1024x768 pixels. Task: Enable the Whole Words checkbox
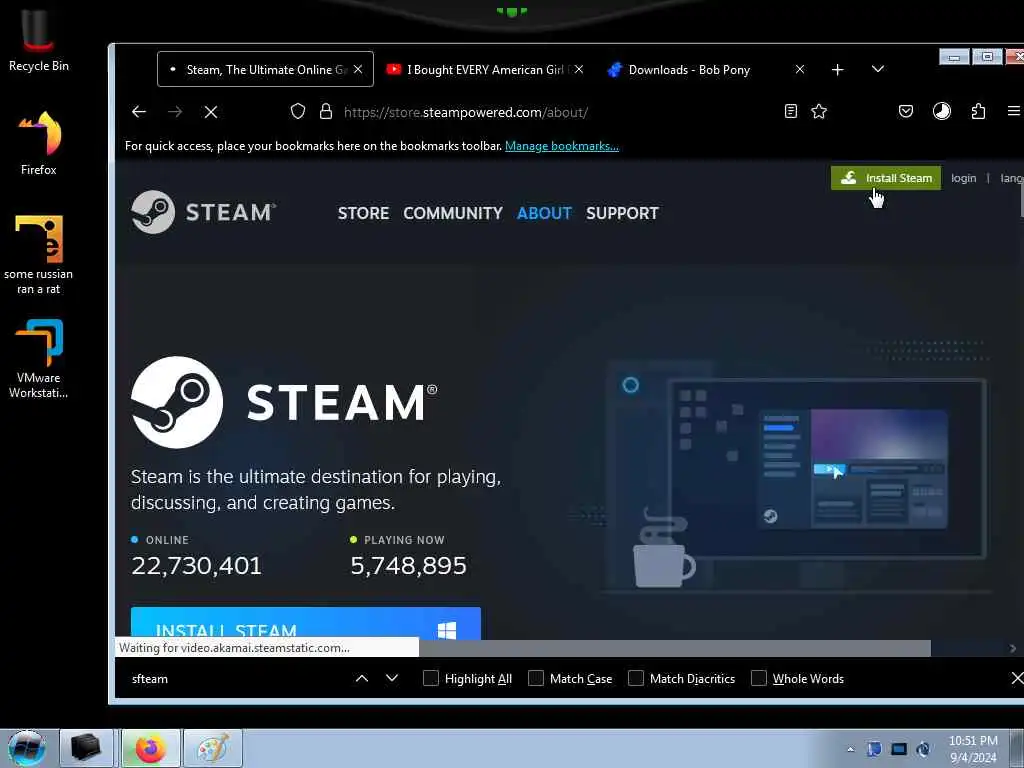click(759, 679)
